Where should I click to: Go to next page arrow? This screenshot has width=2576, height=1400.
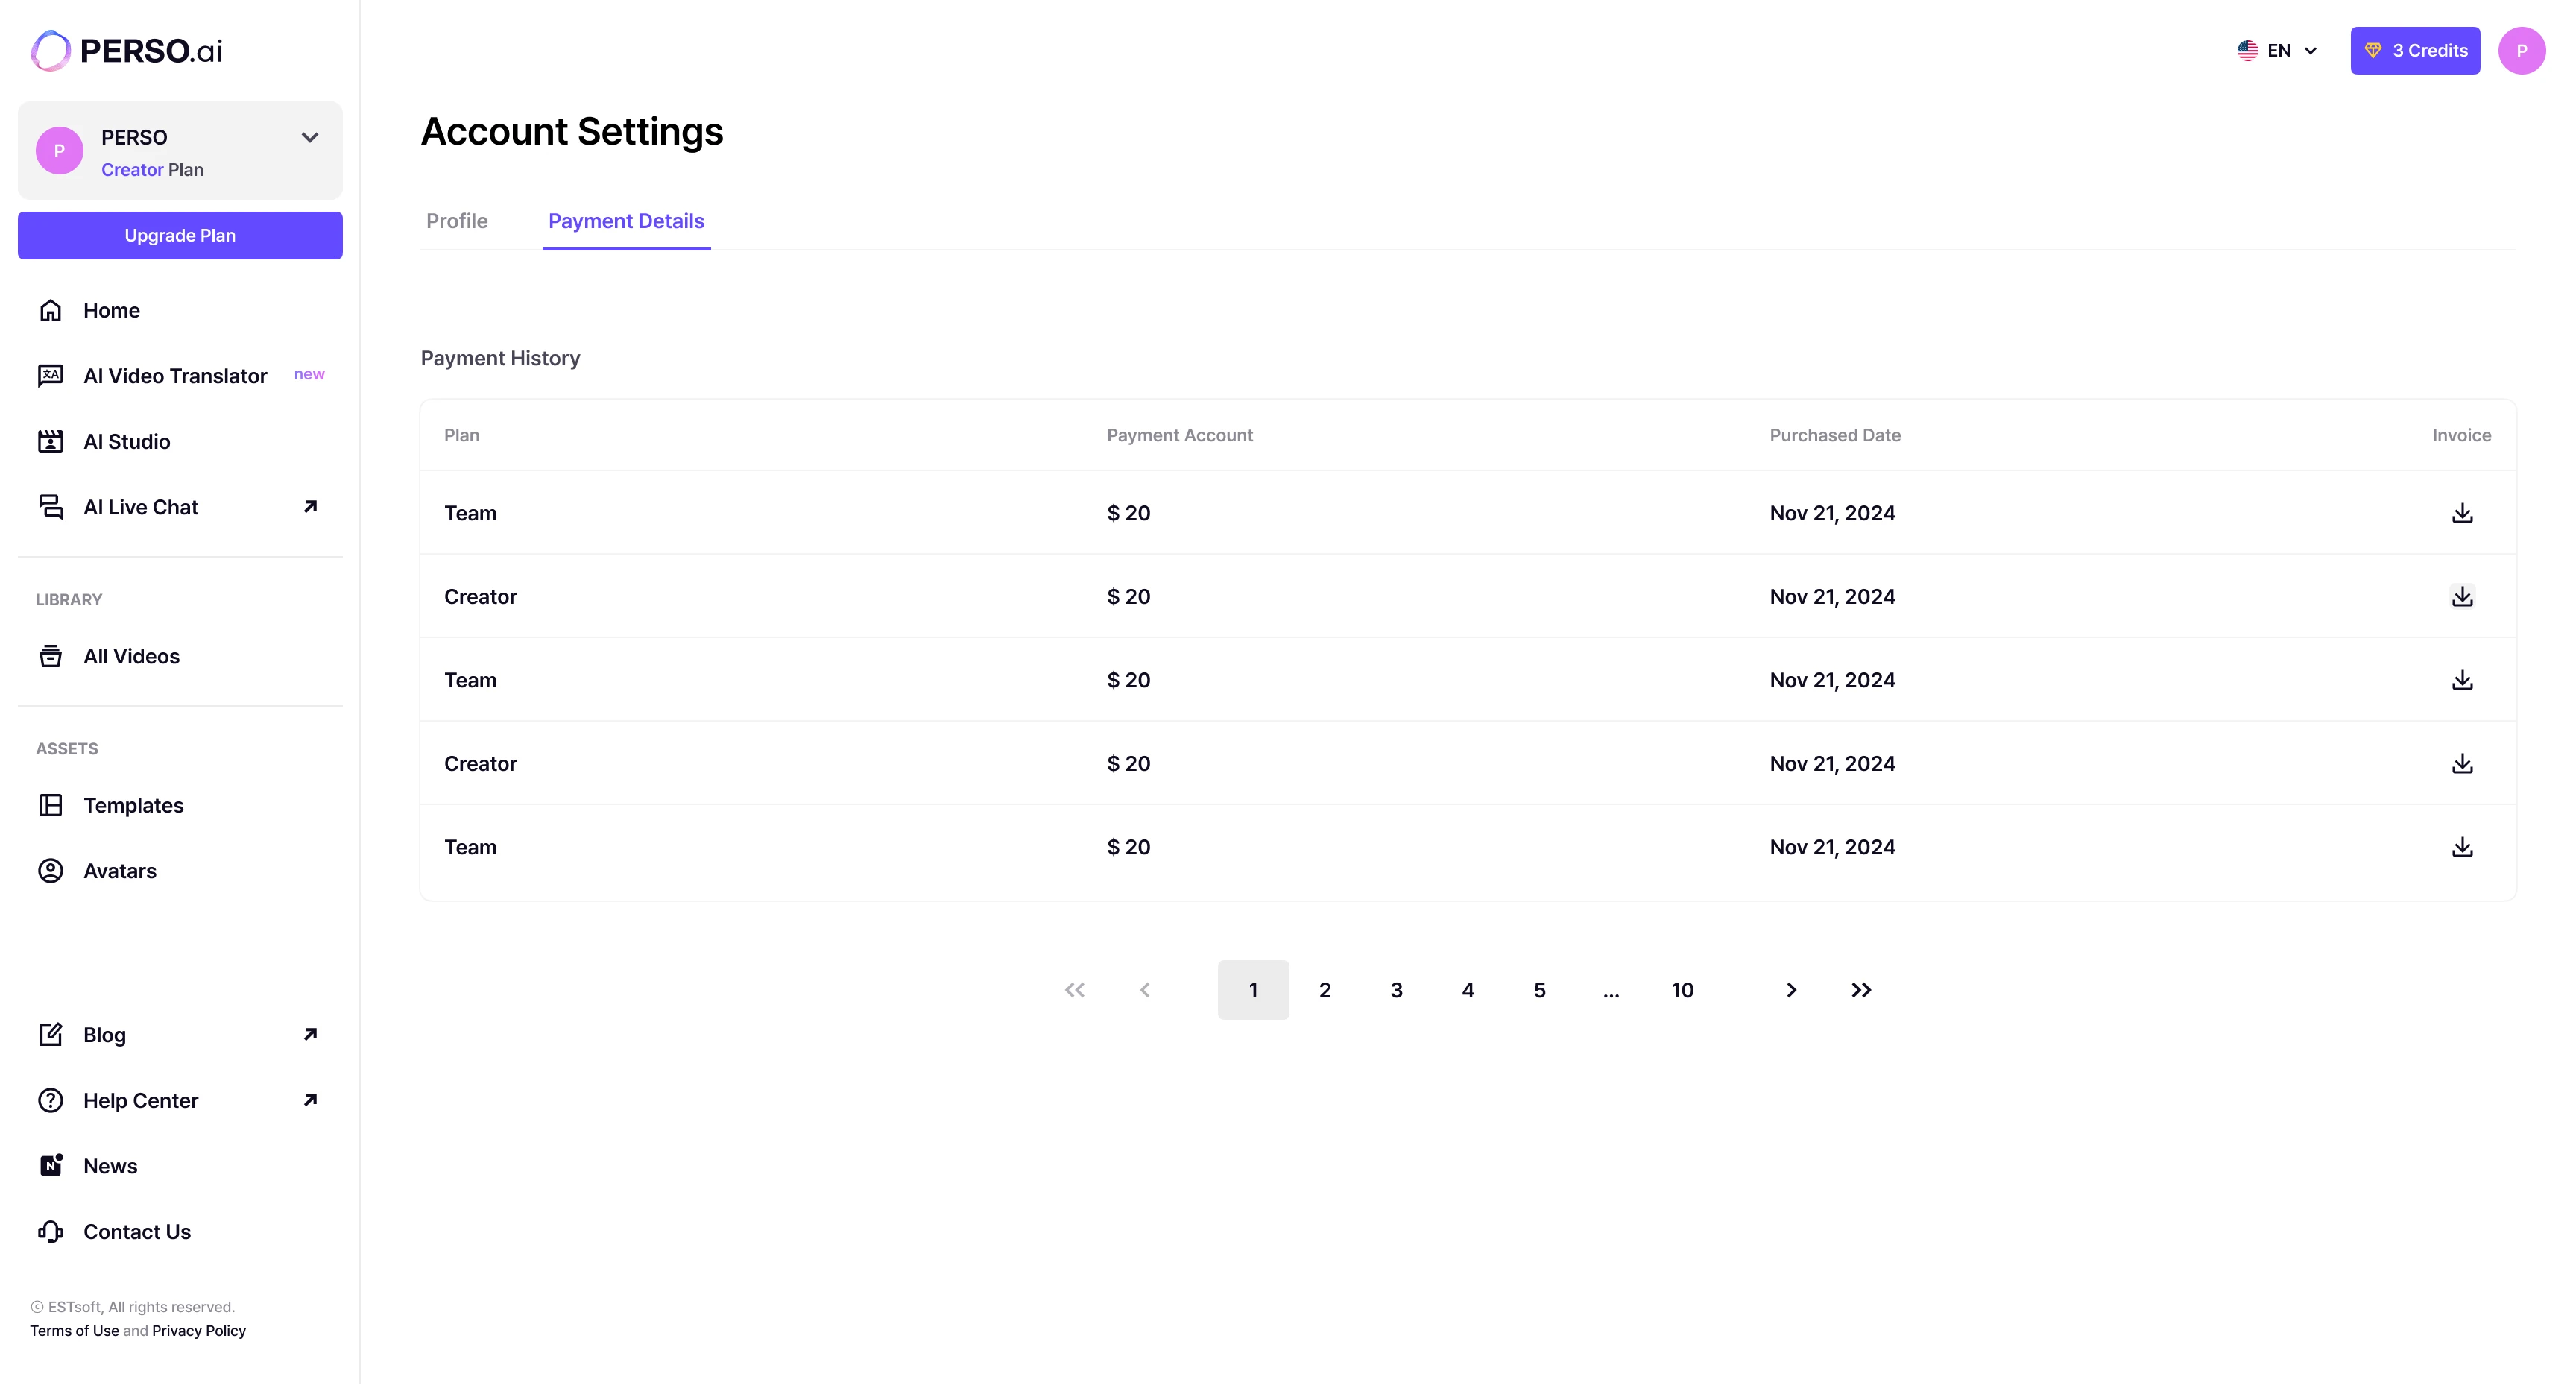tap(1791, 990)
